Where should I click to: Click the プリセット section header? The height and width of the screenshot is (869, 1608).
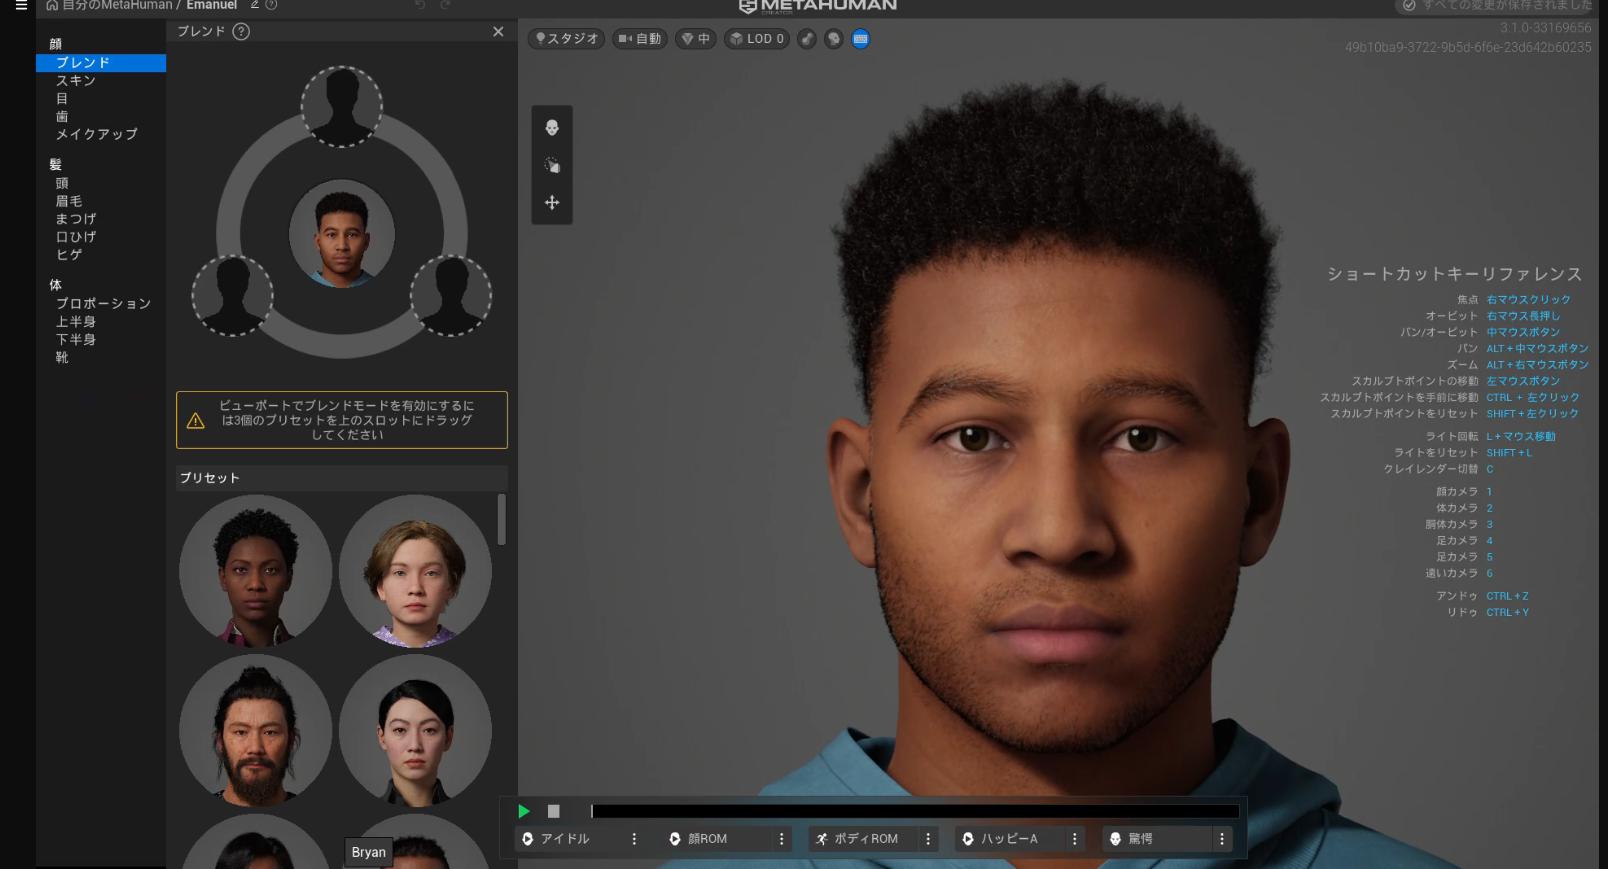click(342, 478)
